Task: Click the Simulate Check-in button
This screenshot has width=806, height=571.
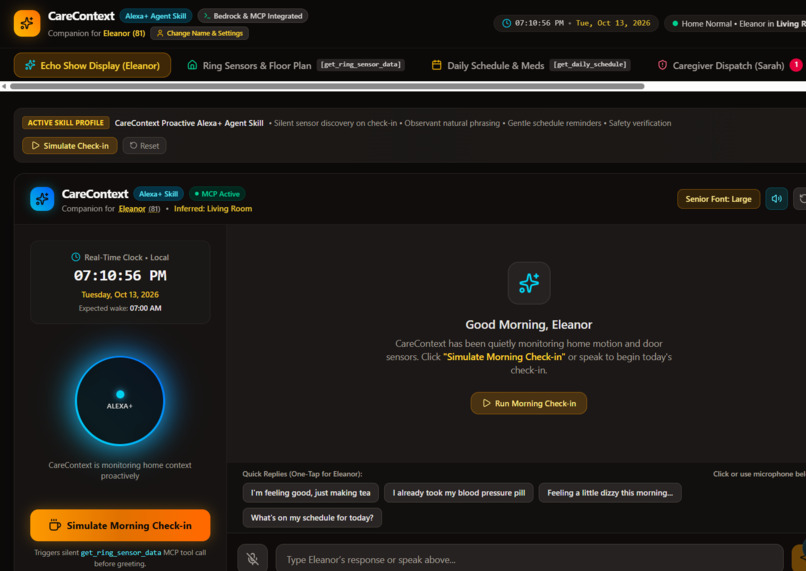Action: pos(70,145)
